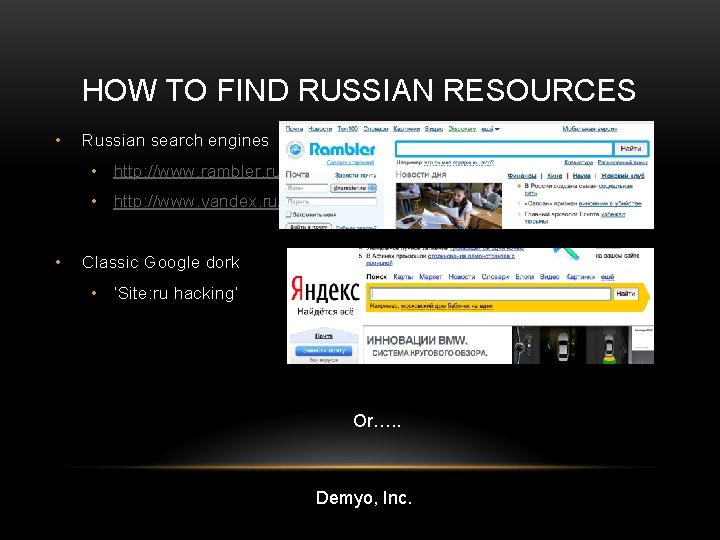The image size is (720, 540).
Task: Click the 'Russian search engines' bullet text
Action: [x=175, y=140]
